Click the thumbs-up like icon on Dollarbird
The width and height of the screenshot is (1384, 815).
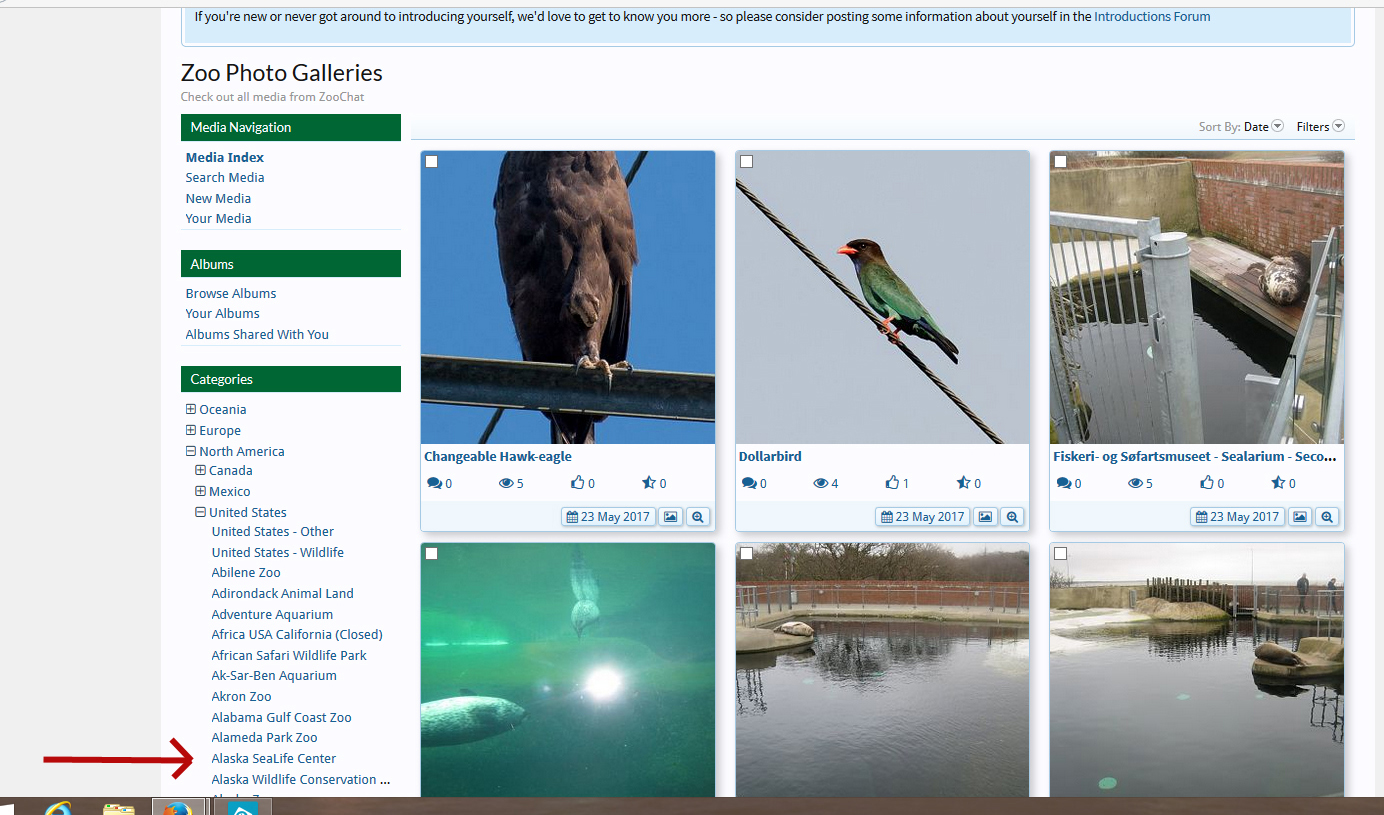[x=892, y=483]
